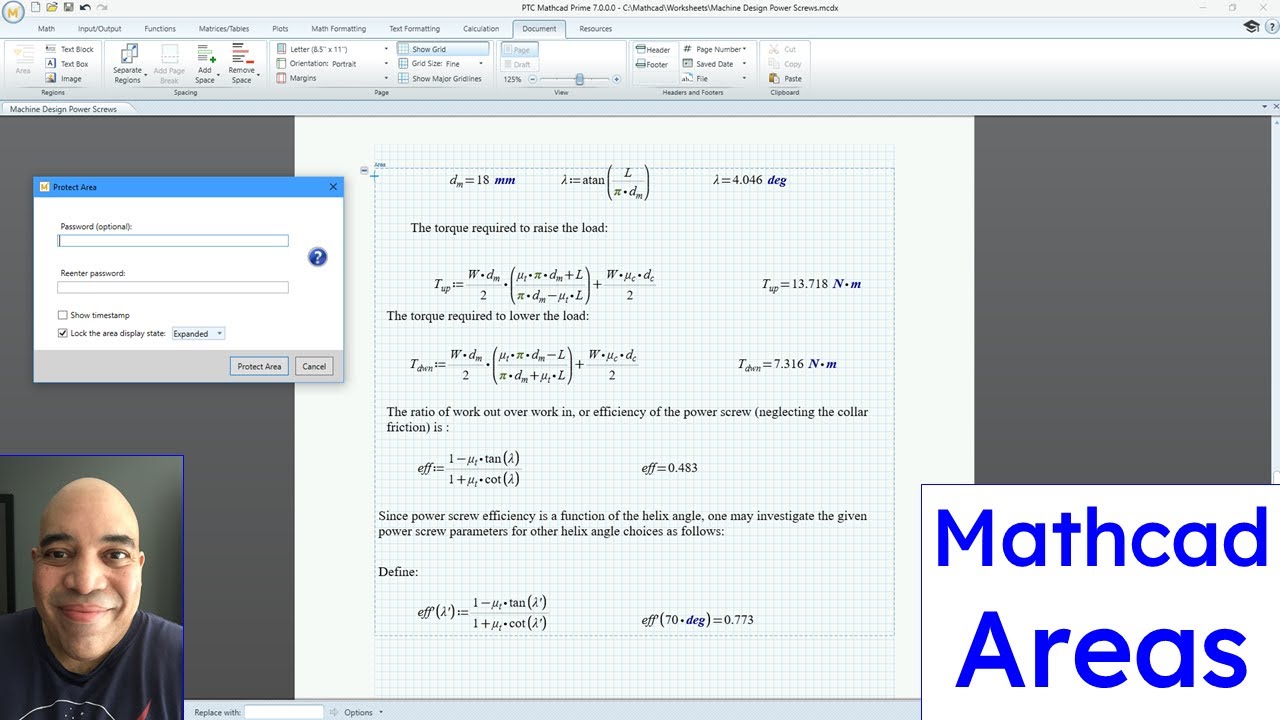Click the Password (optional) input field
This screenshot has width=1280, height=720.
click(x=173, y=240)
